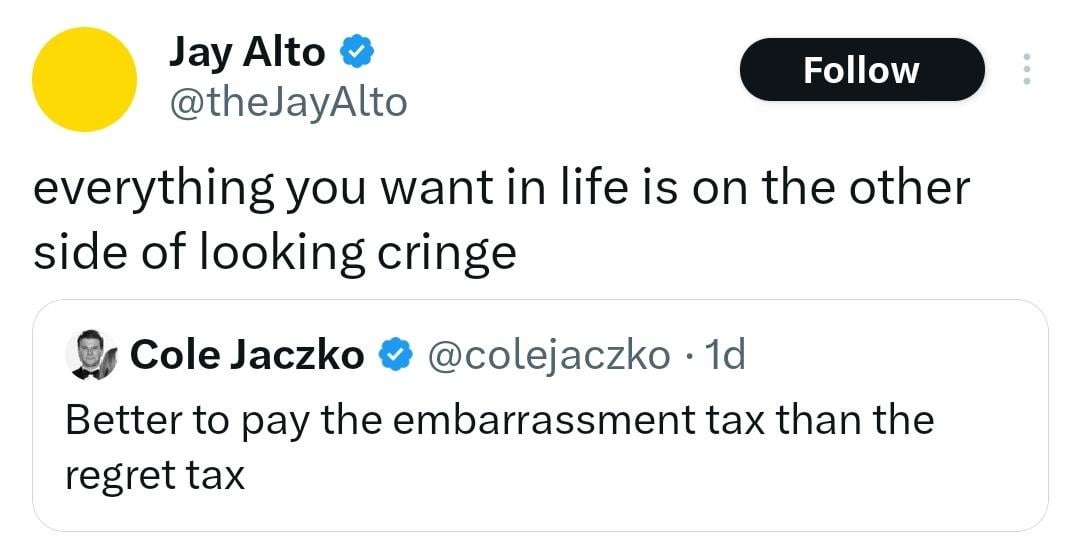Click the 'side of looking cringe' line
The image size is (1079, 559).
click(275, 253)
